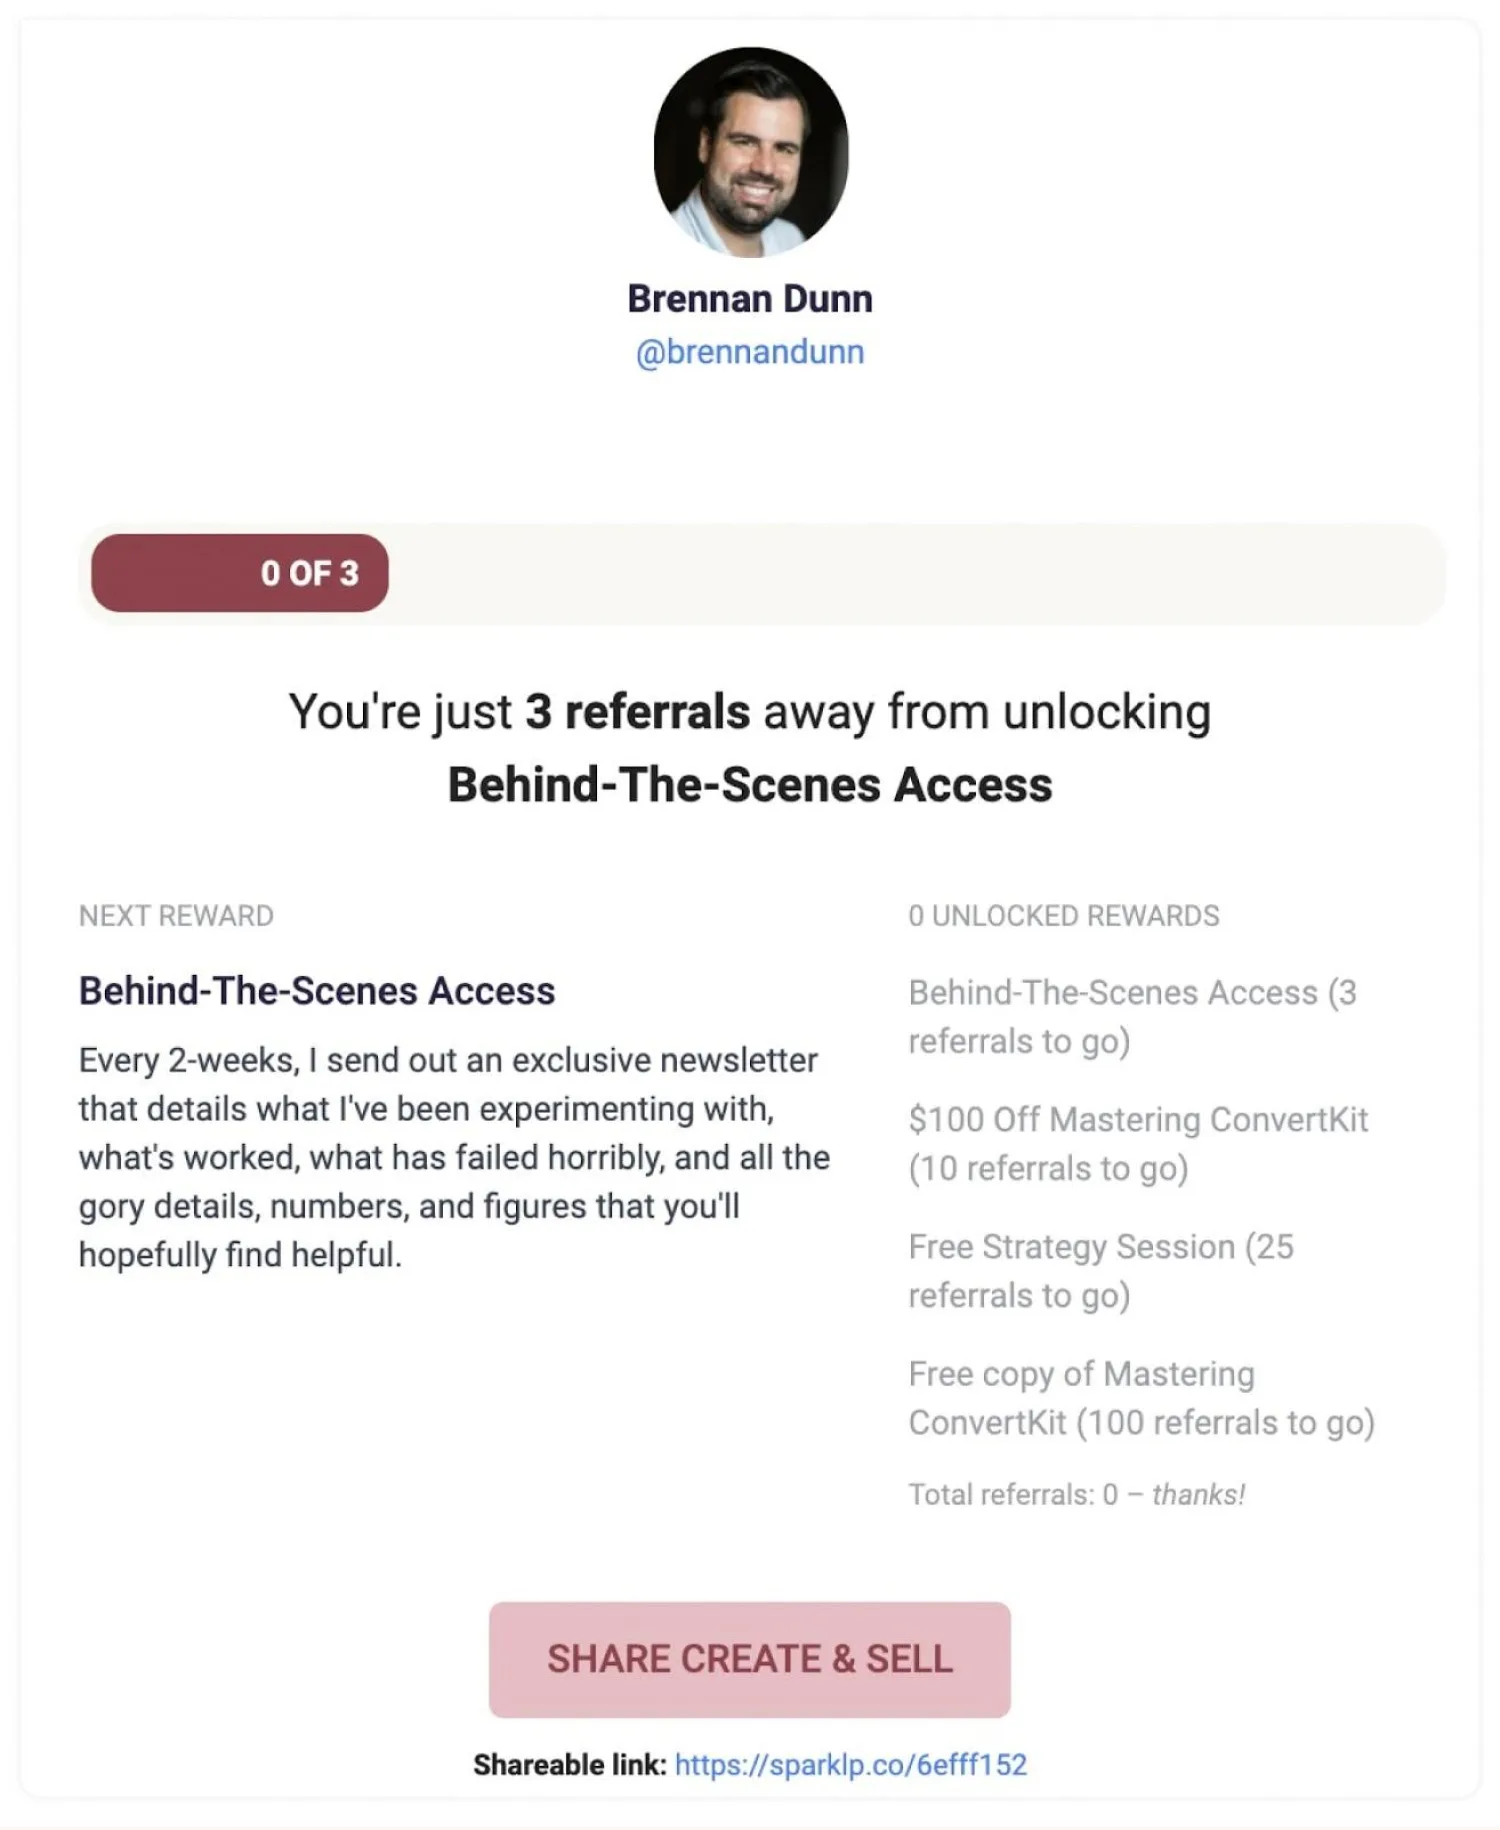Image resolution: width=1500 pixels, height=1830 pixels.
Task: Click the '0 UNLOCKED REWARDS' section label
Action: pos(1063,916)
